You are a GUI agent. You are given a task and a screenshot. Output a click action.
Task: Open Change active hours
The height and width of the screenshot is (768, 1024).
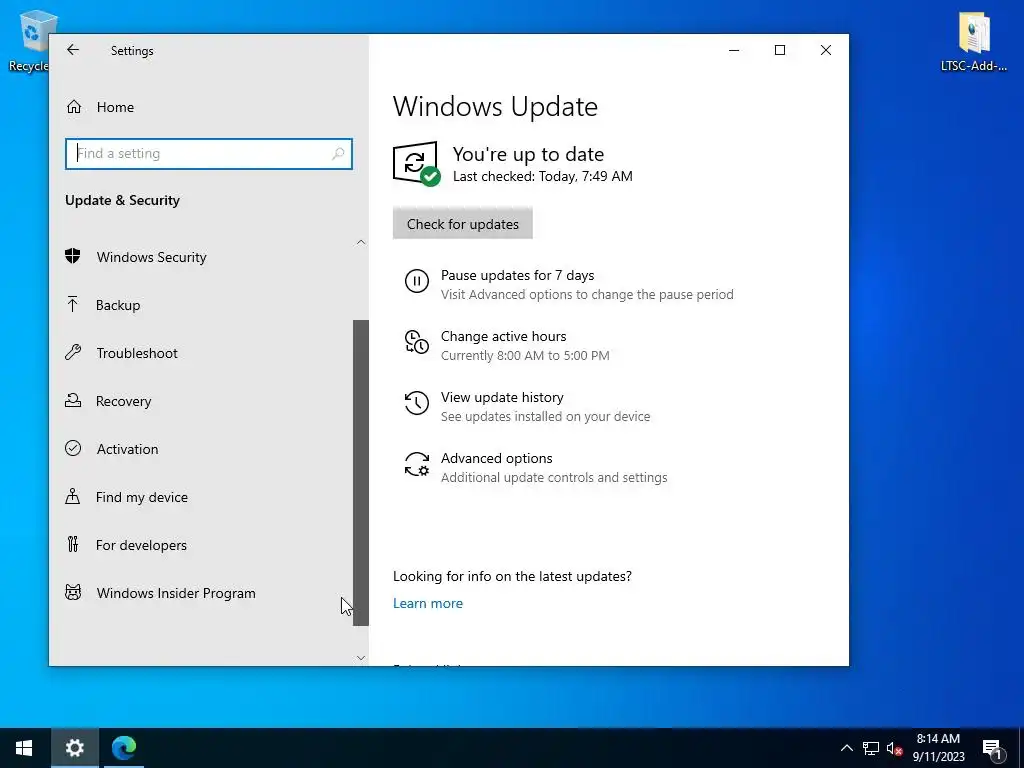click(x=504, y=336)
